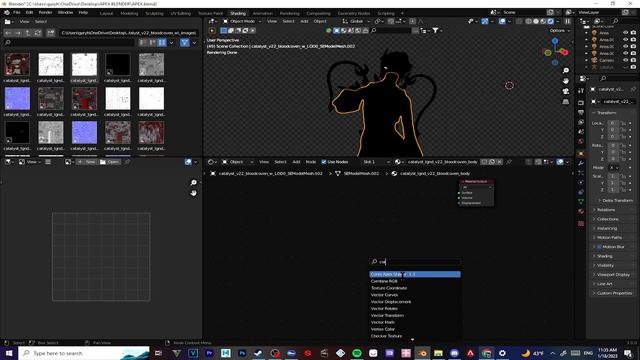Click the red X axis on navigation gizmo
Image resolution: width=640 pixels, height=360 pixels.
[x=565, y=52]
